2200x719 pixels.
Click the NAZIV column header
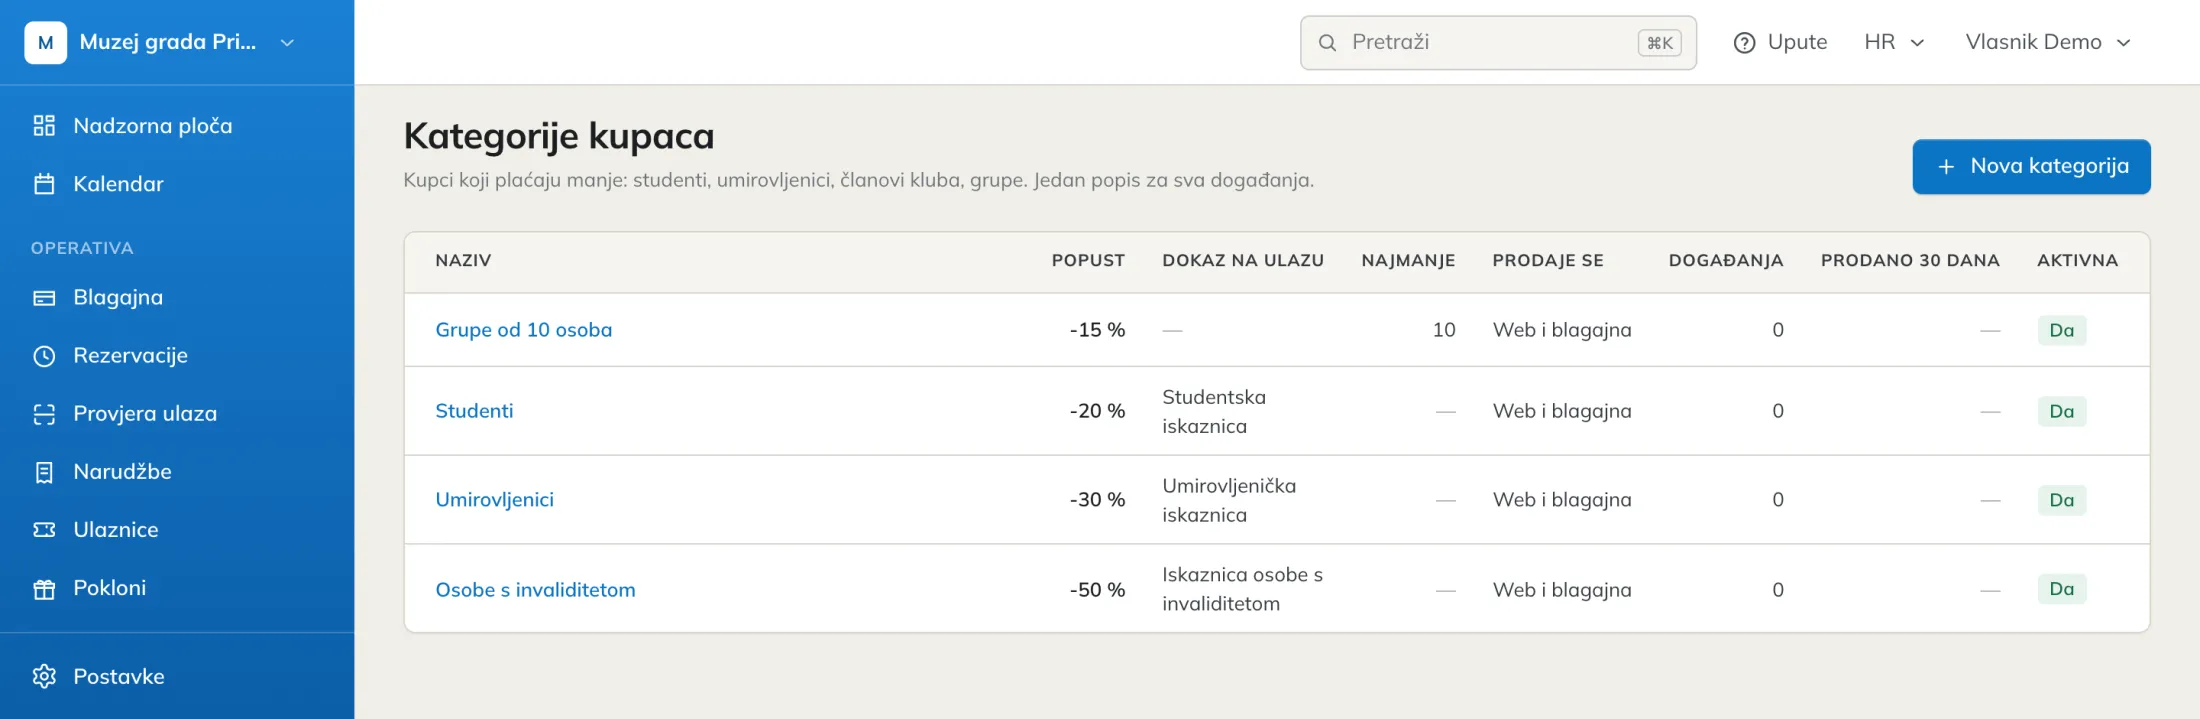pyautogui.click(x=463, y=261)
